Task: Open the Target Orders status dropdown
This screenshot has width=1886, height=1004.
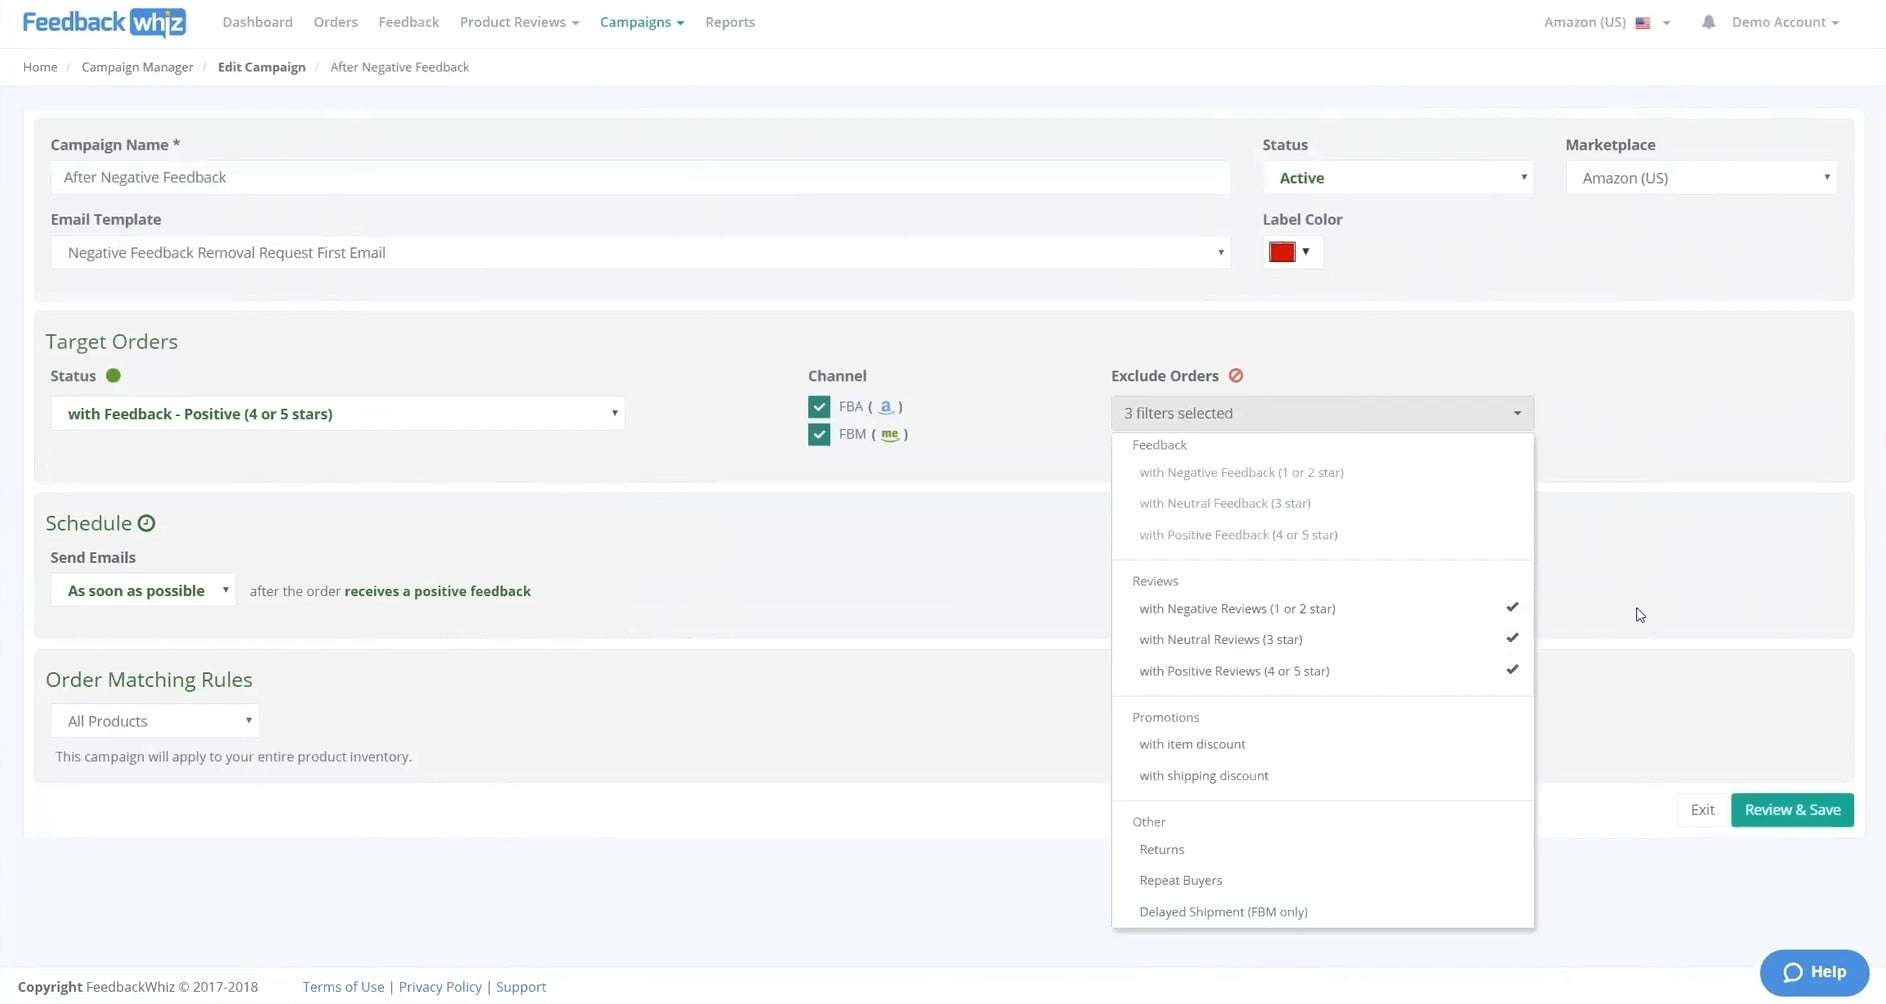Action: coord(338,414)
